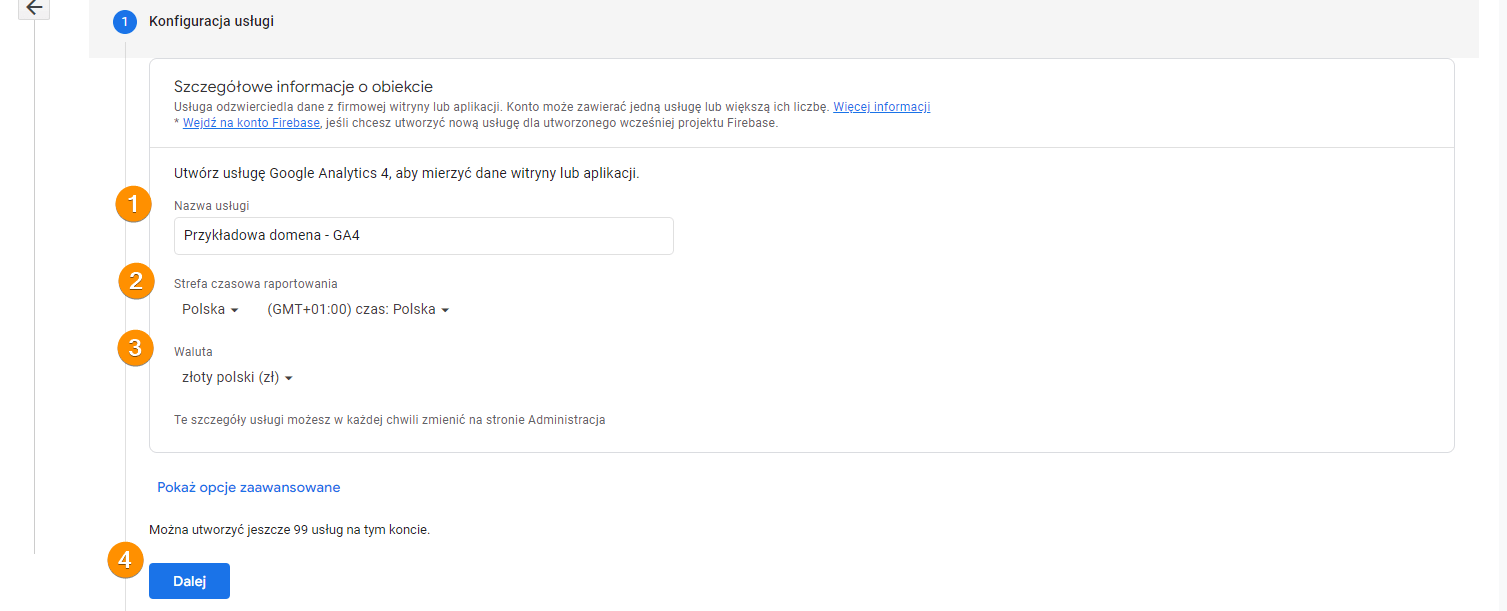1507x611 pixels.
Task: Click the Nazwa usługi field label
Action: [x=211, y=206]
